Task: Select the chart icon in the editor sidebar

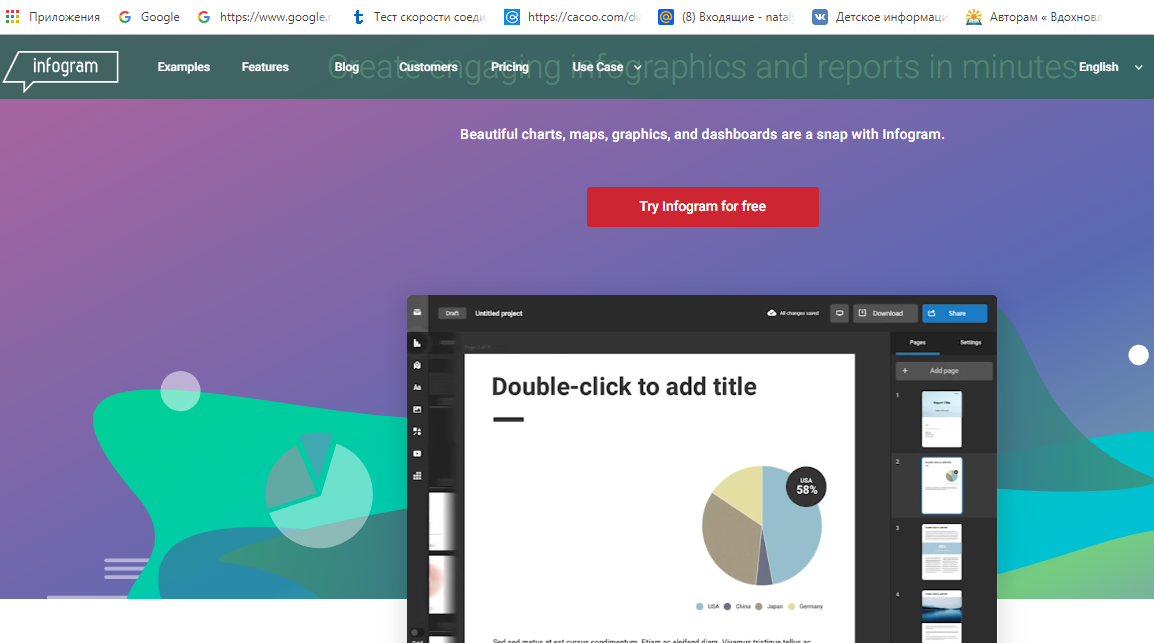Action: click(x=417, y=343)
